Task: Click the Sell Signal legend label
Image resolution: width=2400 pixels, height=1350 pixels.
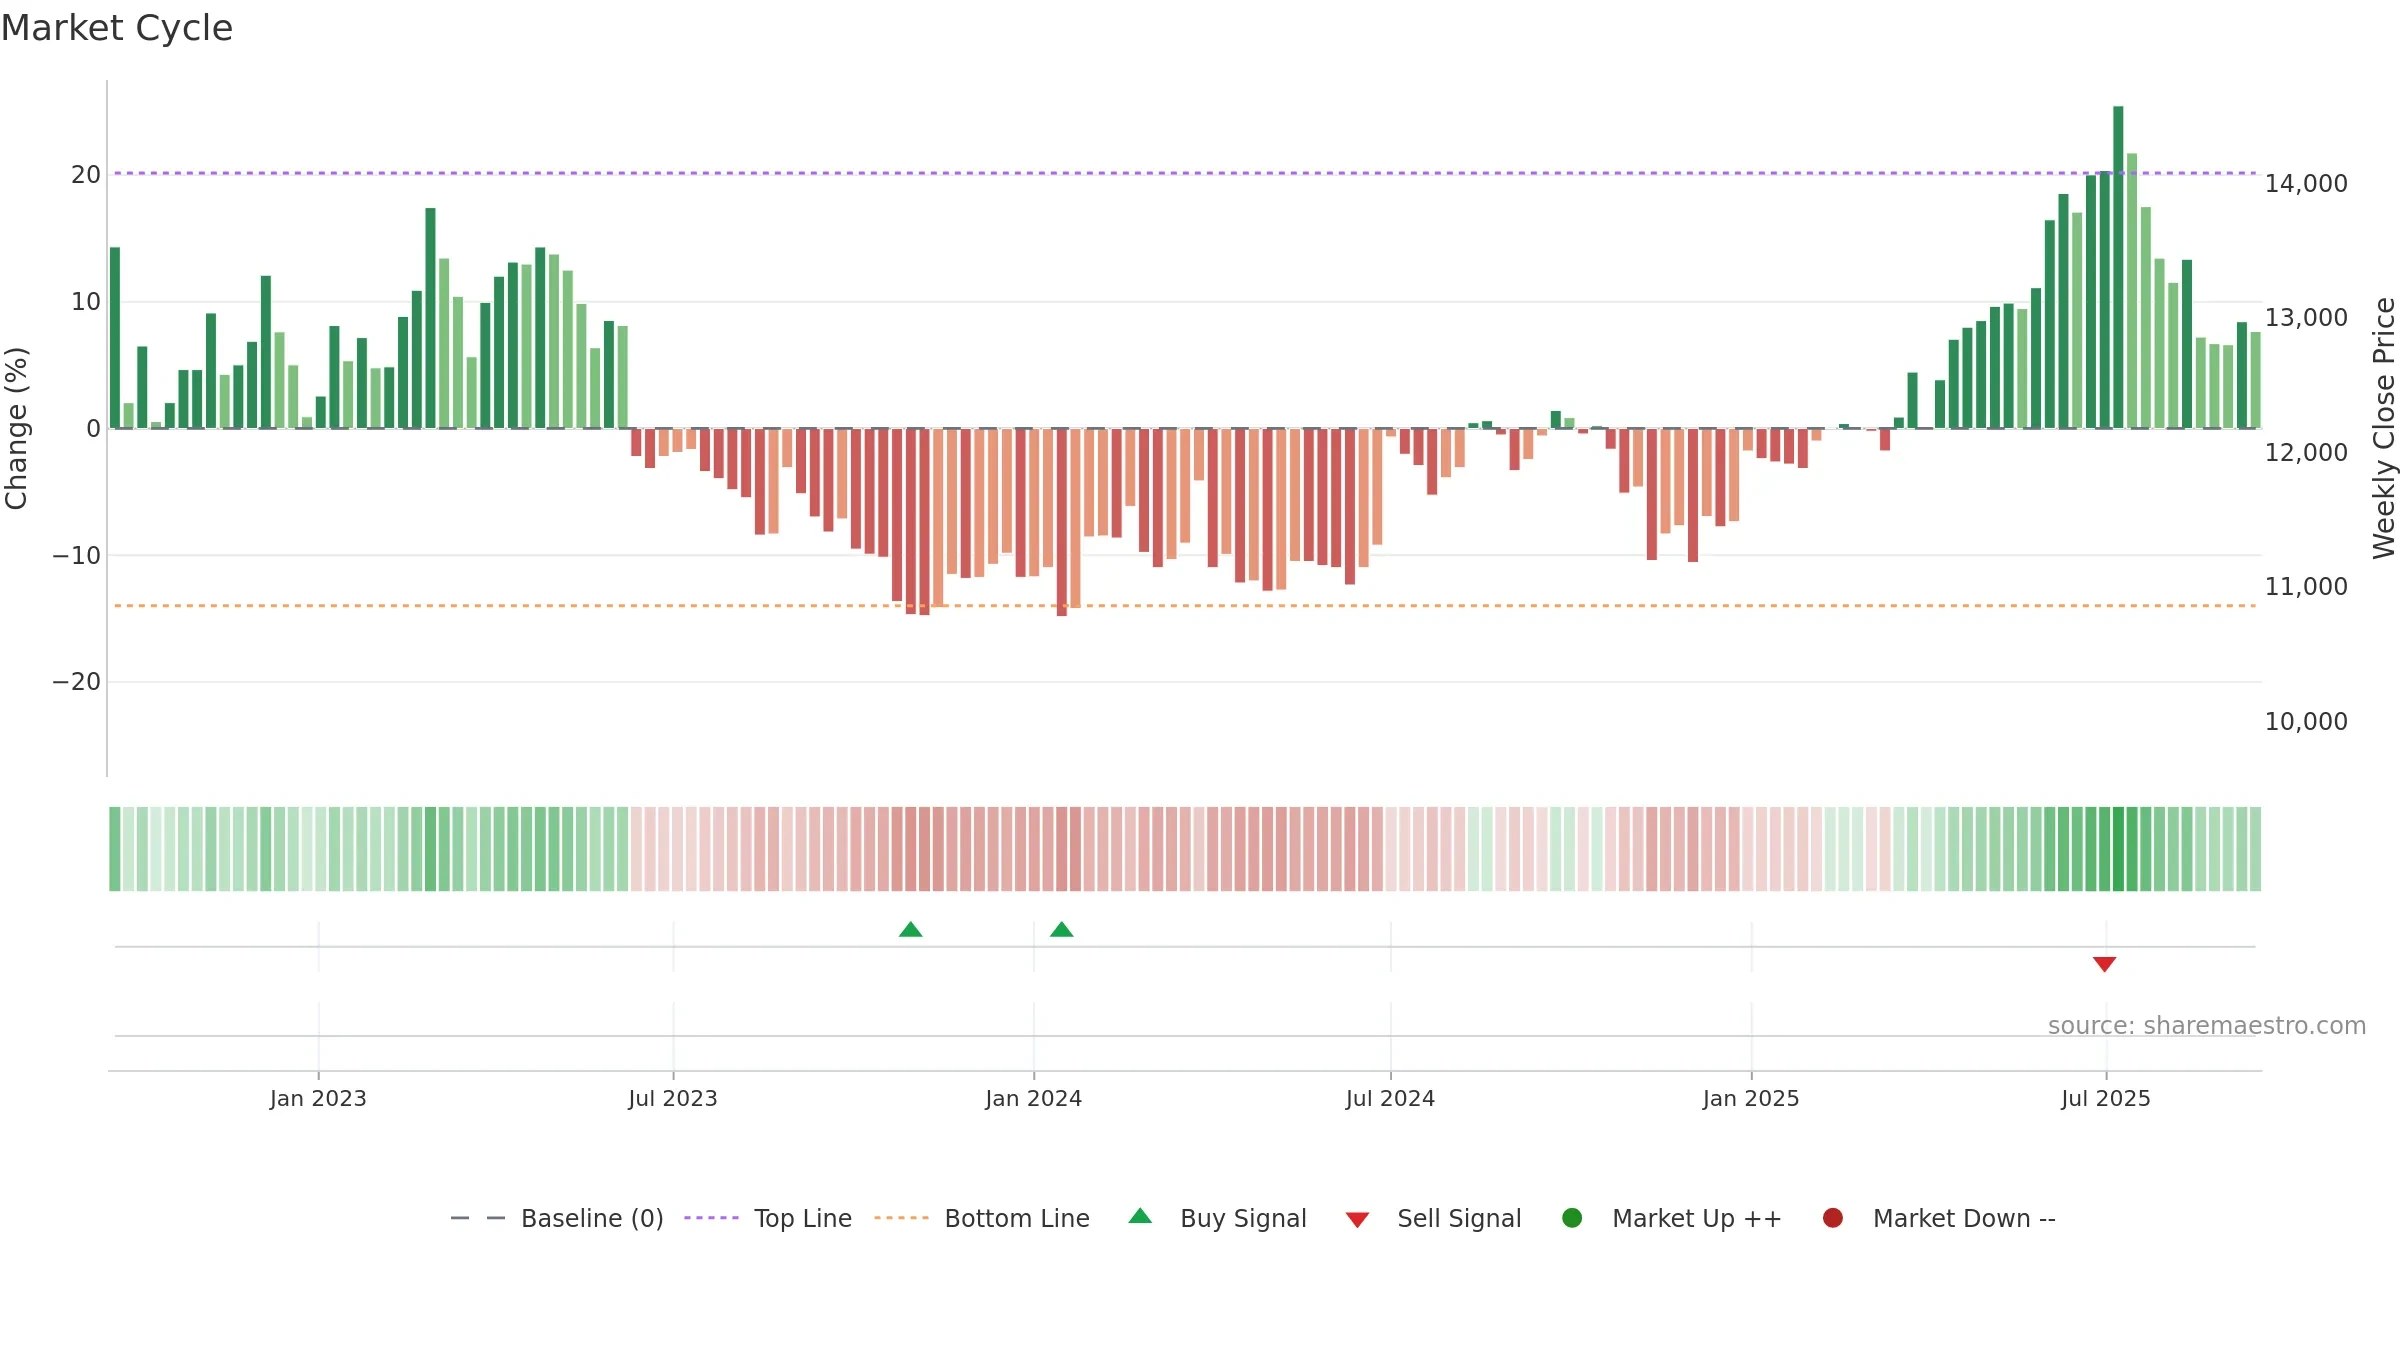Action: pos(1459,1218)
